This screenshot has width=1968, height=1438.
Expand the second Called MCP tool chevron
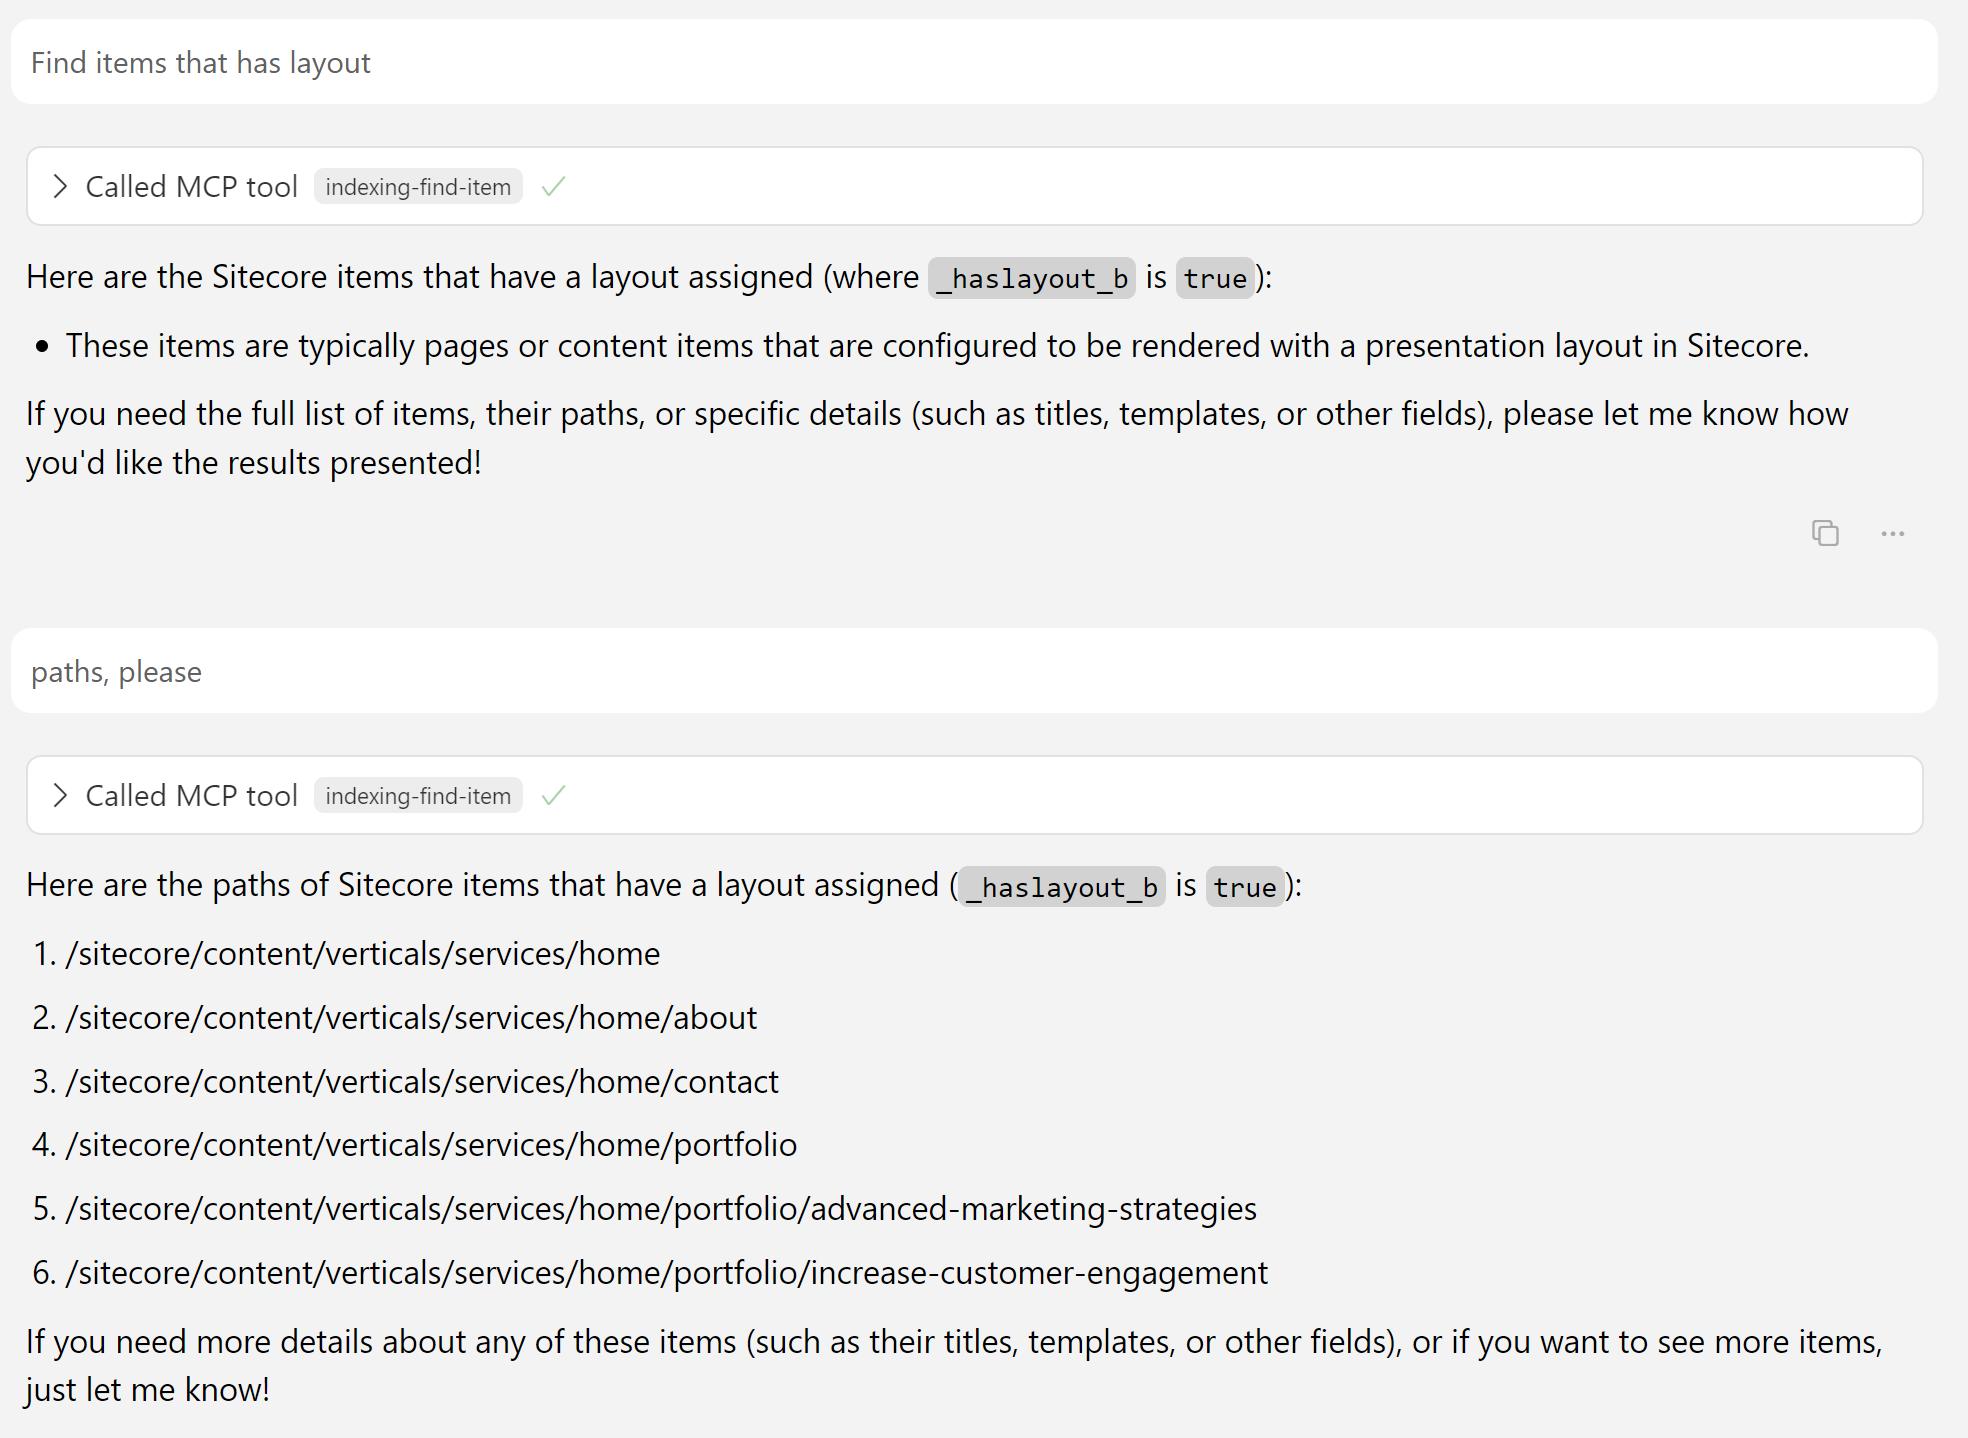point(60,796)
